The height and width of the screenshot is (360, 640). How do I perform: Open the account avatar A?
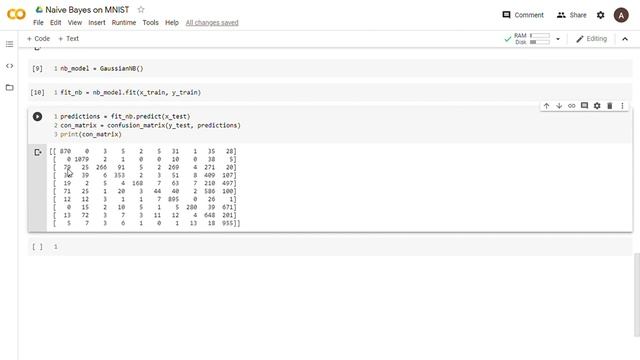coord(621,15)
